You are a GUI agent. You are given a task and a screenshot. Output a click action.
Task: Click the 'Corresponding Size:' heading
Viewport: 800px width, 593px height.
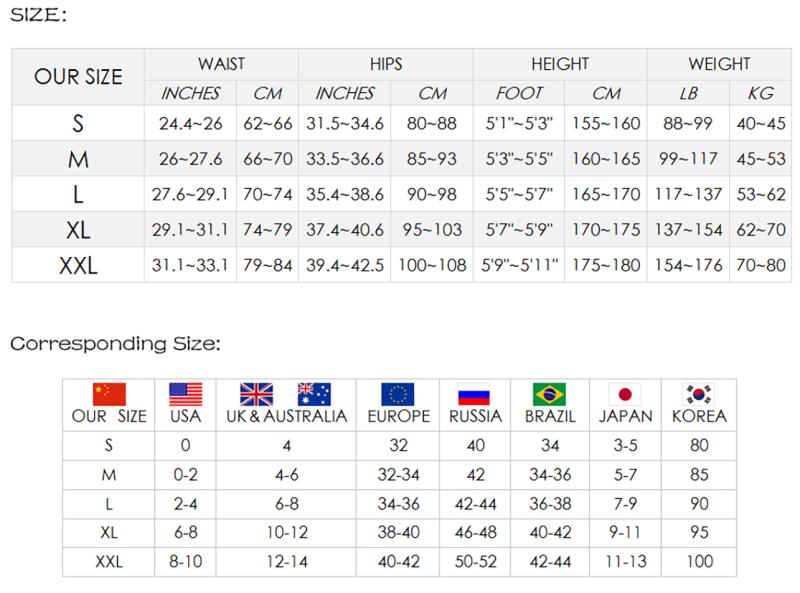[x=115, y=345]
